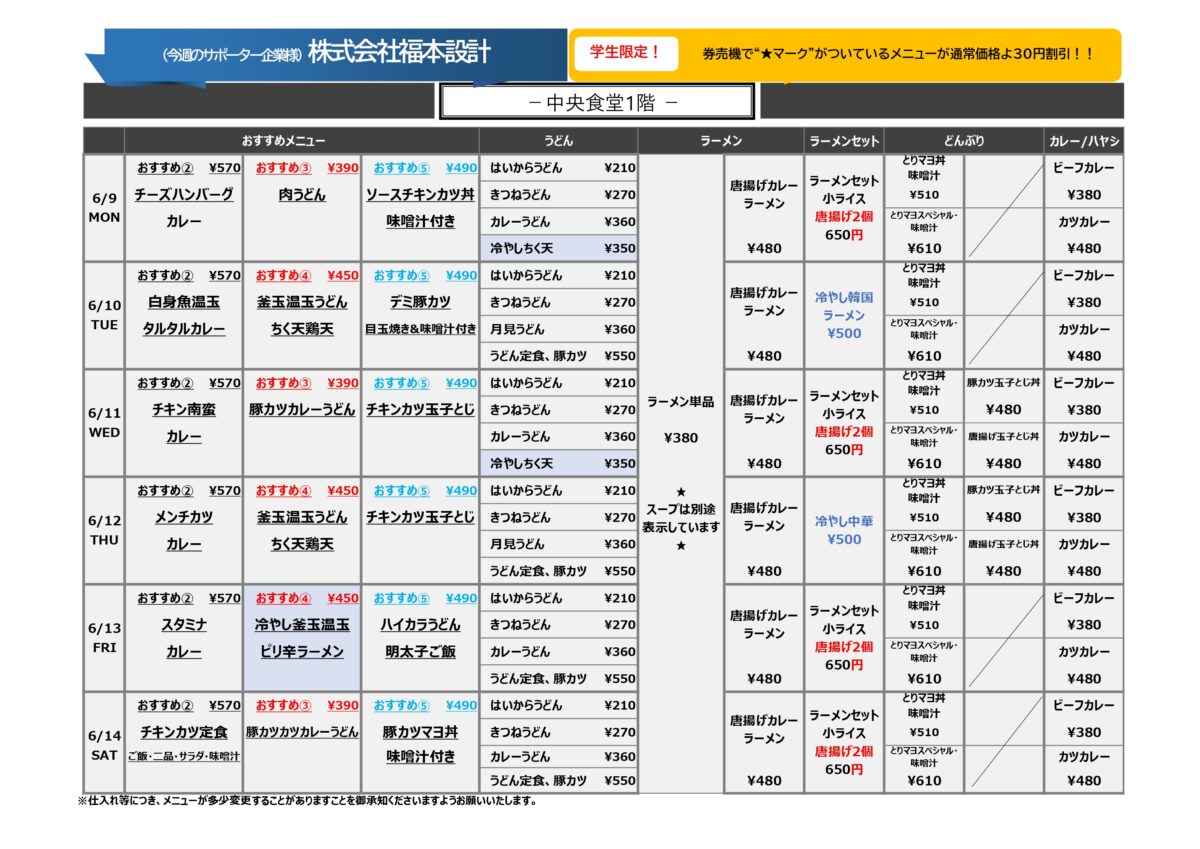Click ソースチキンカツ丼 menu item
Viewport: 1200px width, 849px height.
coord(420,195)
